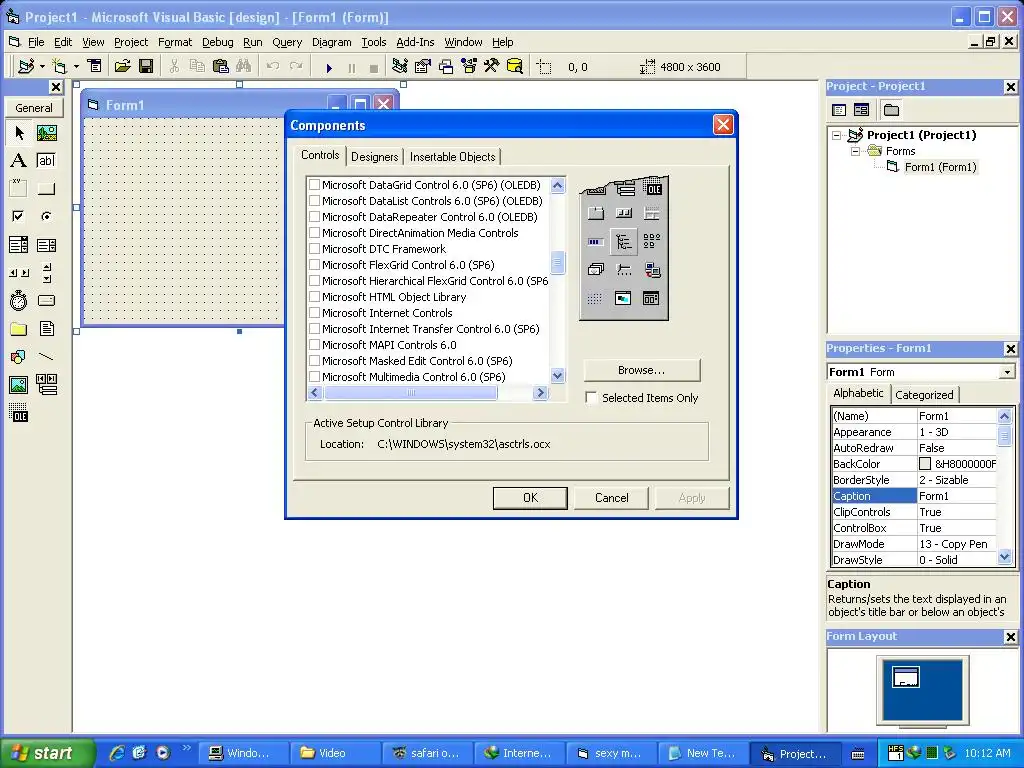This screenshot has width=1024, height=768.
Task: Click the Add Standard EXE Project toolbar icon
Action: pyautogui.click(x=26, y=67)
